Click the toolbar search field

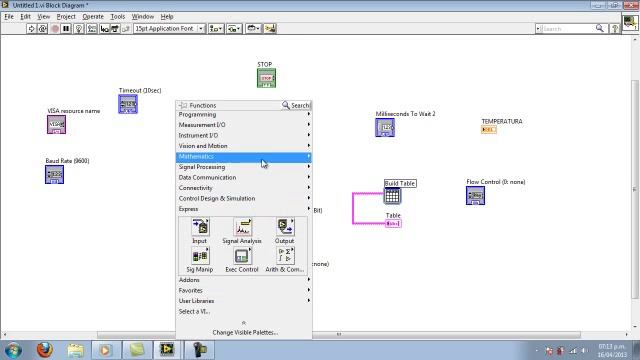point(567,29)
